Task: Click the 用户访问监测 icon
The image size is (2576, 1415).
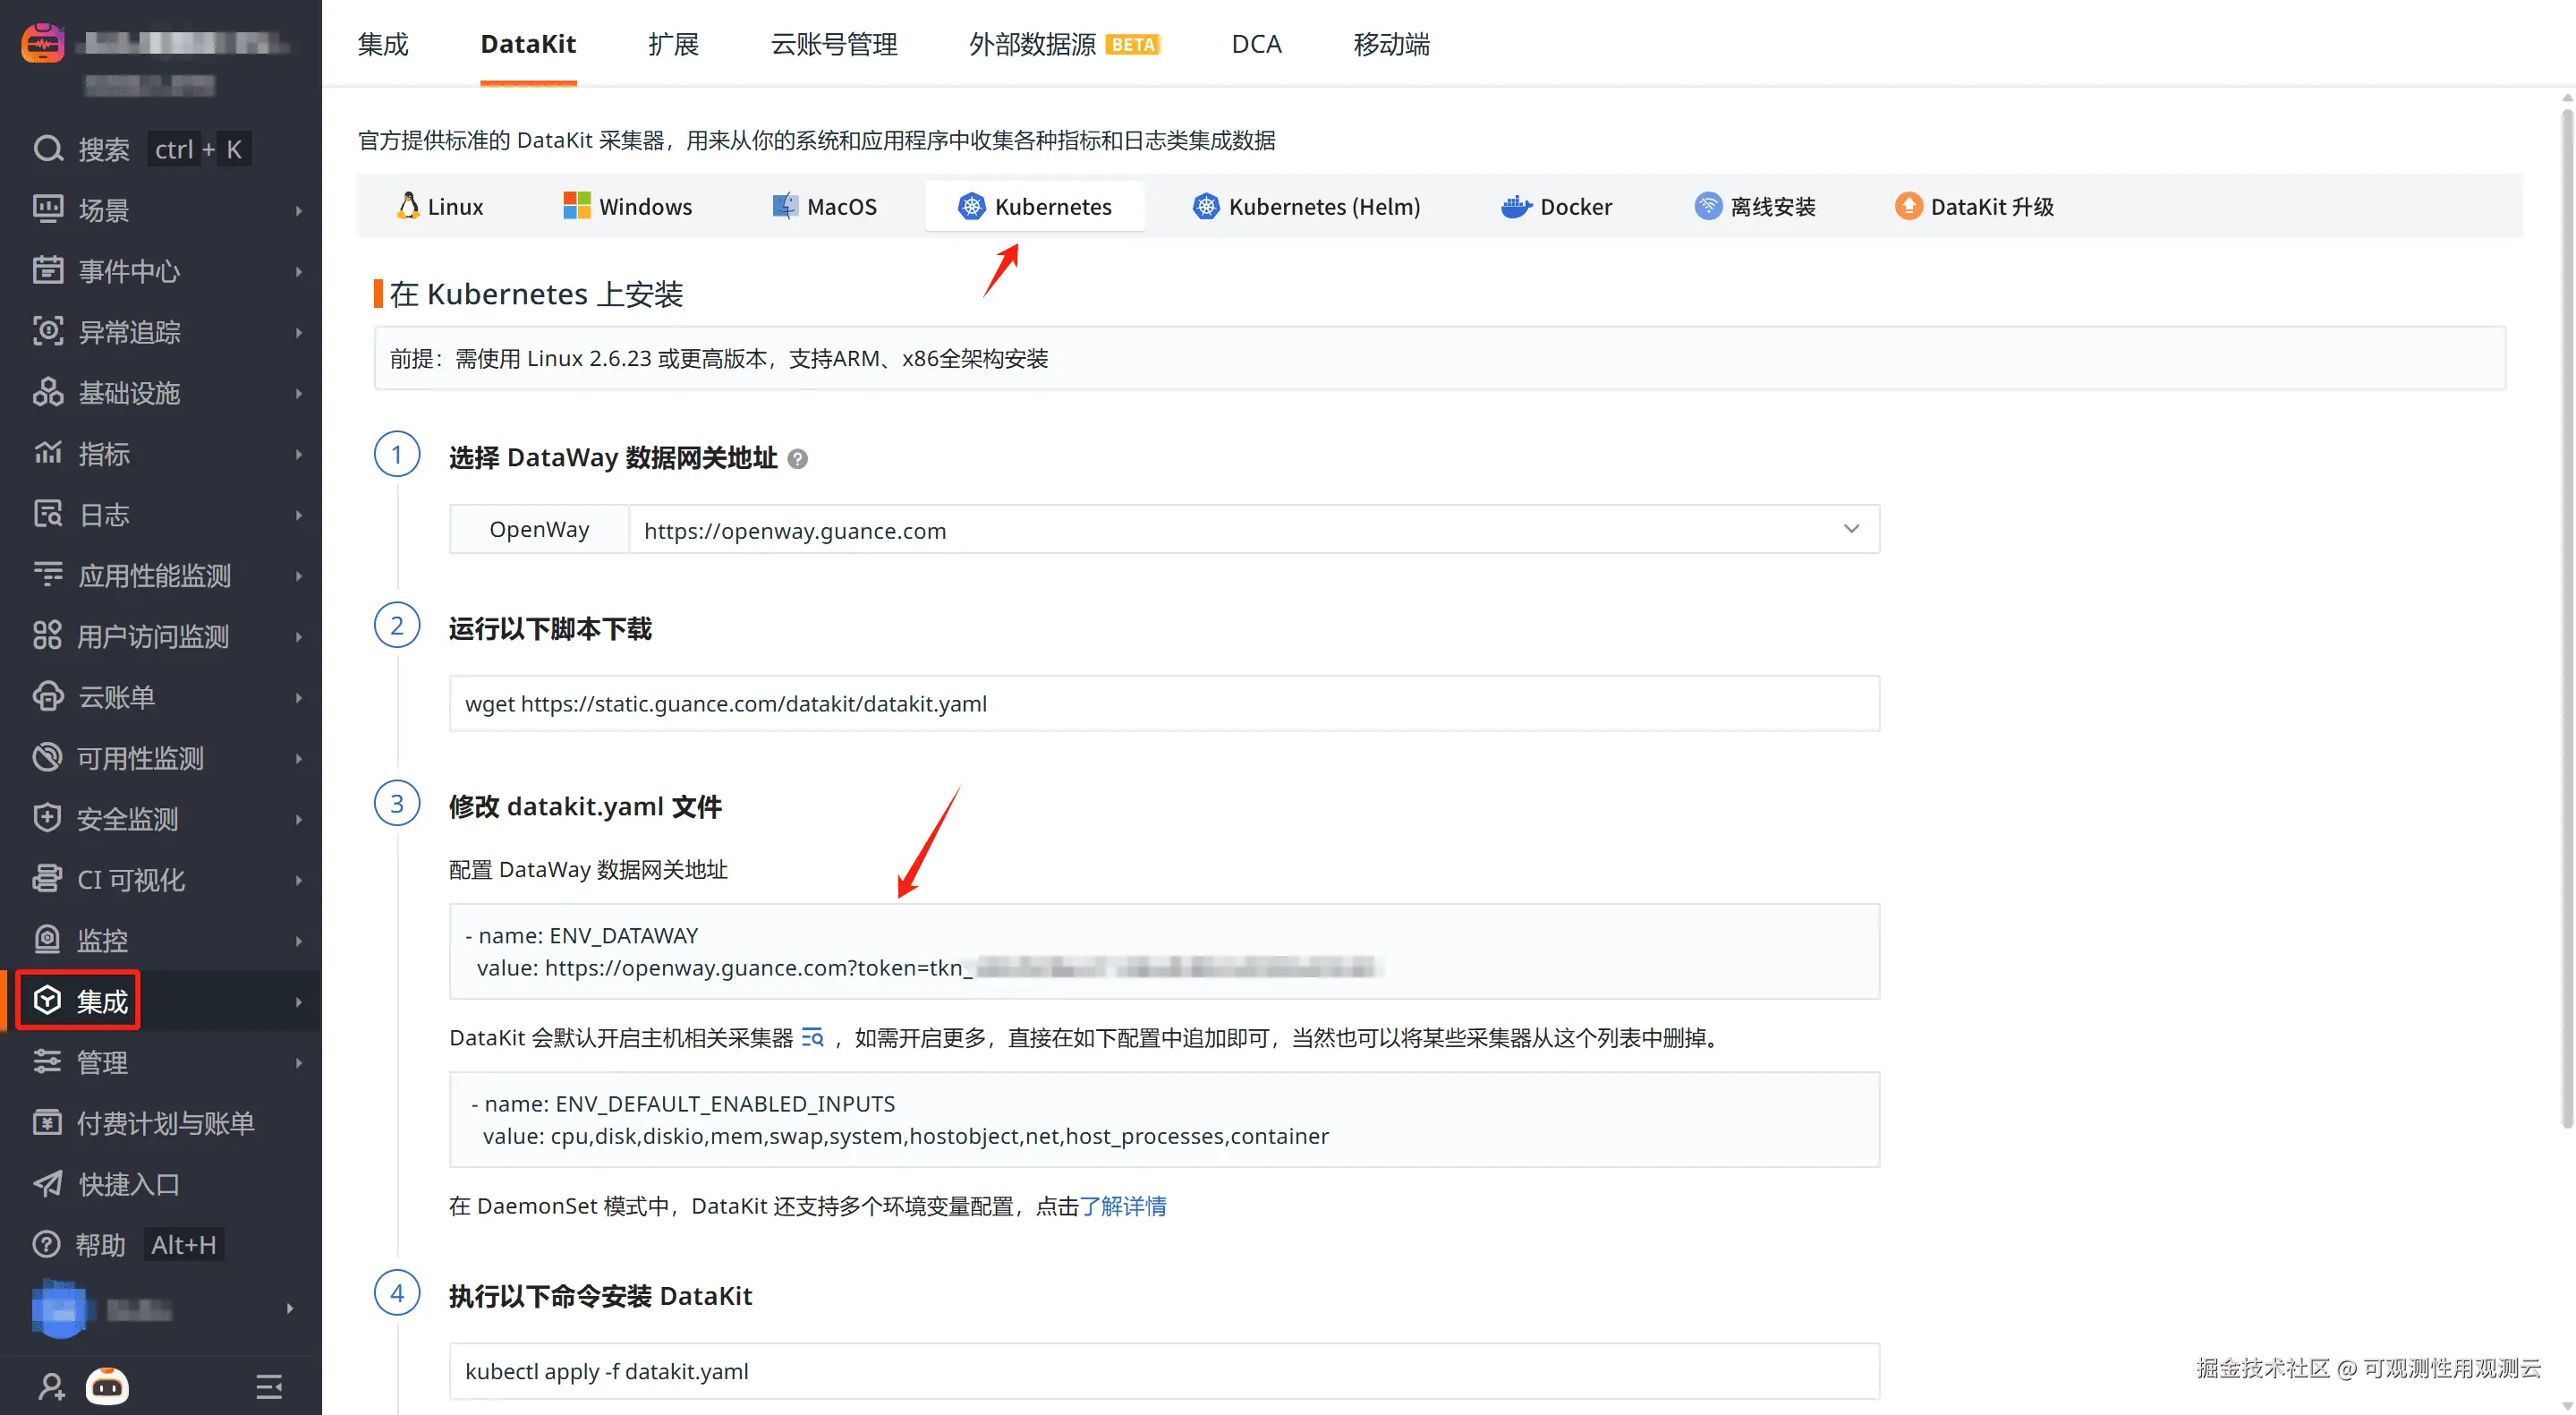Action: coord(48,636)
